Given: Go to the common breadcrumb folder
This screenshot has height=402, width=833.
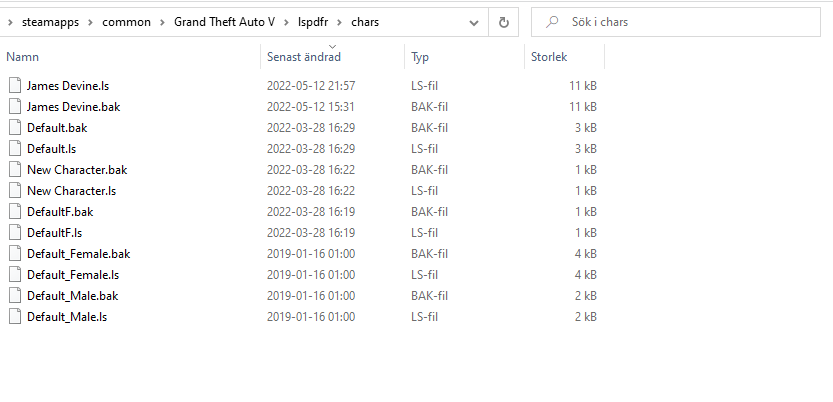Looking at the screenshot, I should pyautogui.click(x=126, y=22).
